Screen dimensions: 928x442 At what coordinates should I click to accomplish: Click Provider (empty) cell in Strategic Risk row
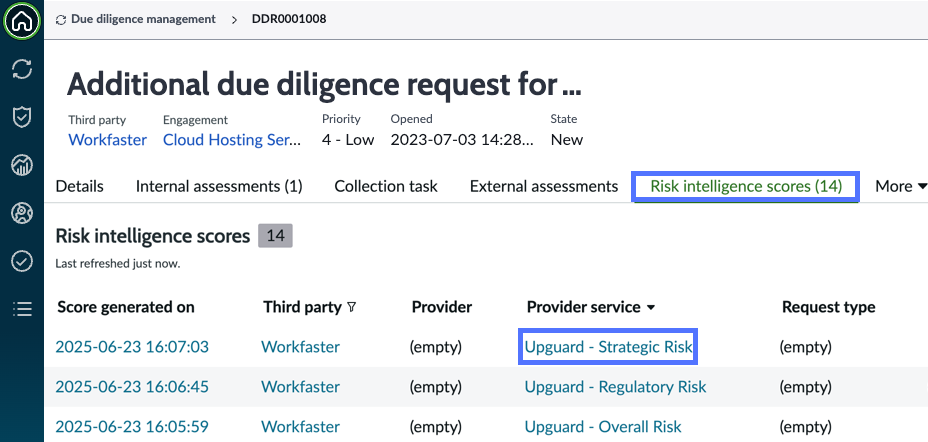(436, 346)
